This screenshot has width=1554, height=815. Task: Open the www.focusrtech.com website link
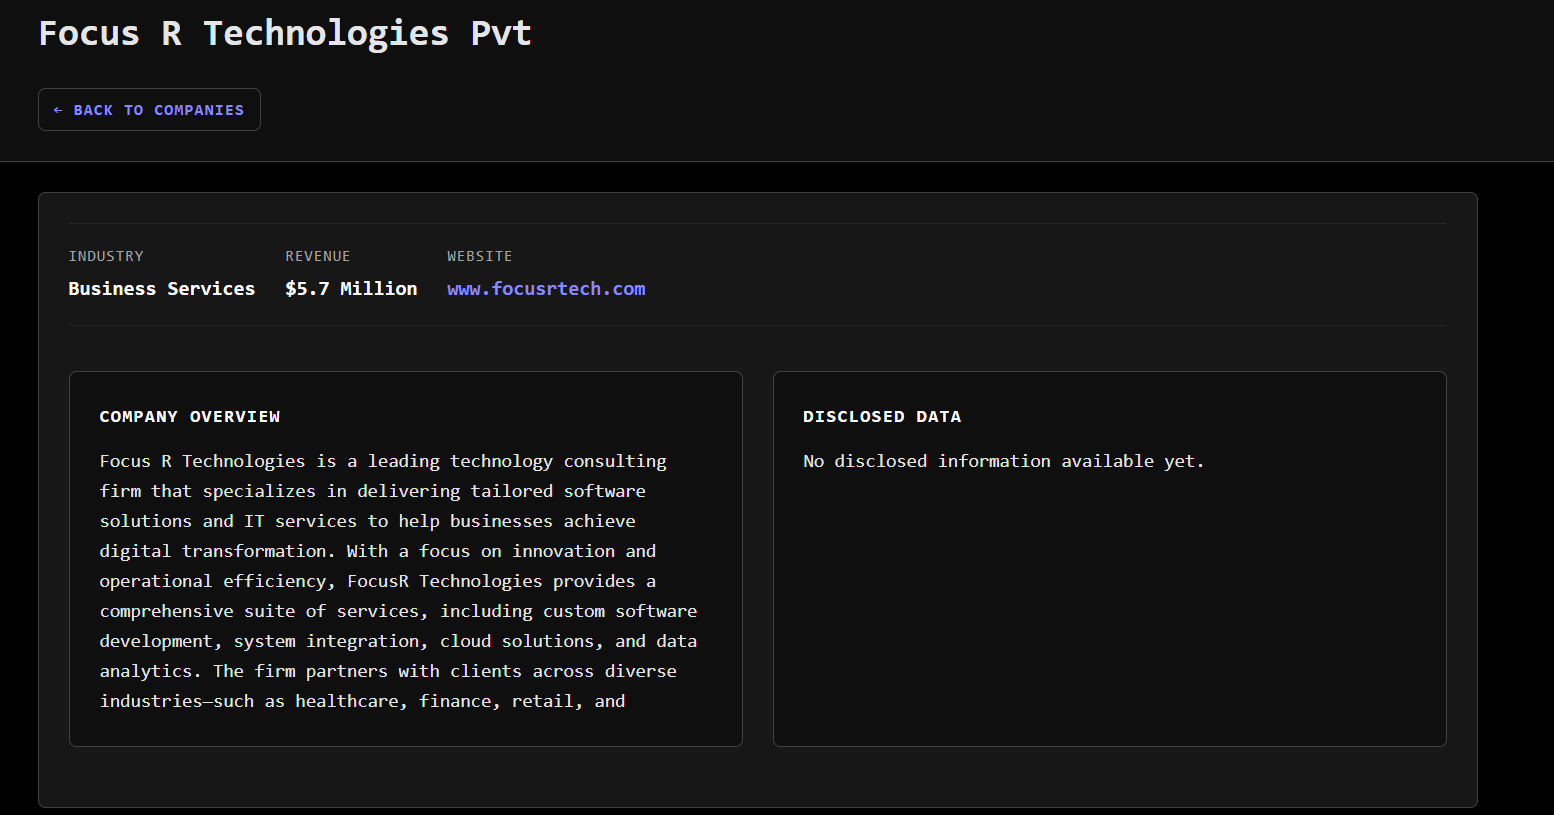[546, 289]
